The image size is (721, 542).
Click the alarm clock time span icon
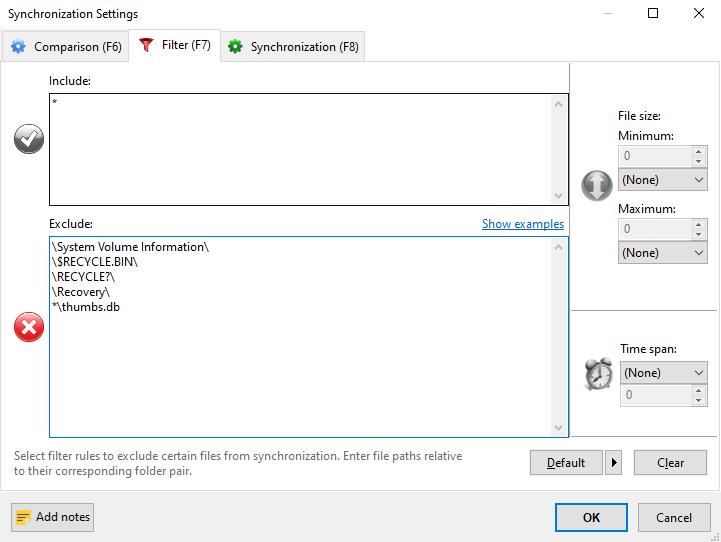coord(598,373)
